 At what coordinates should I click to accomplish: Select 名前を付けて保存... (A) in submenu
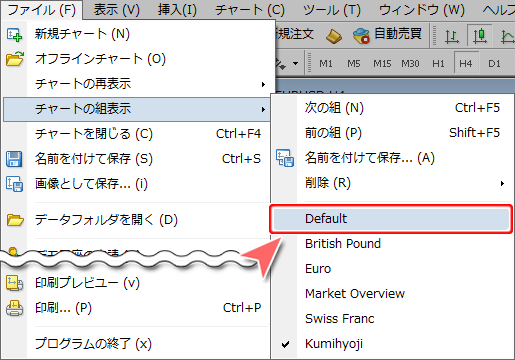point(392,158)
